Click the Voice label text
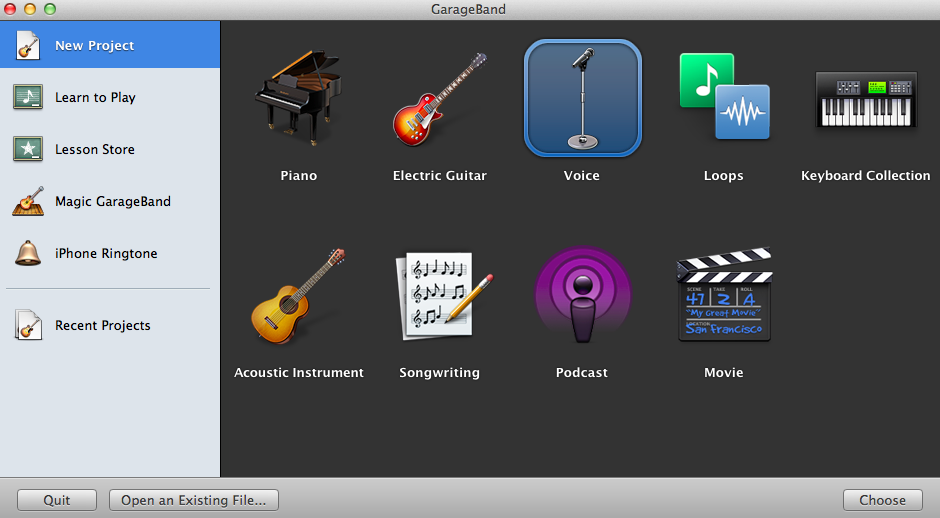 582,176
